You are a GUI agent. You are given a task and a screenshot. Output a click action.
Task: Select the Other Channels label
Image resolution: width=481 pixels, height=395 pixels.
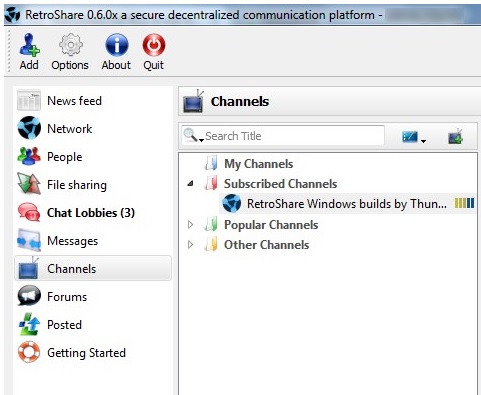pos(266,245)
